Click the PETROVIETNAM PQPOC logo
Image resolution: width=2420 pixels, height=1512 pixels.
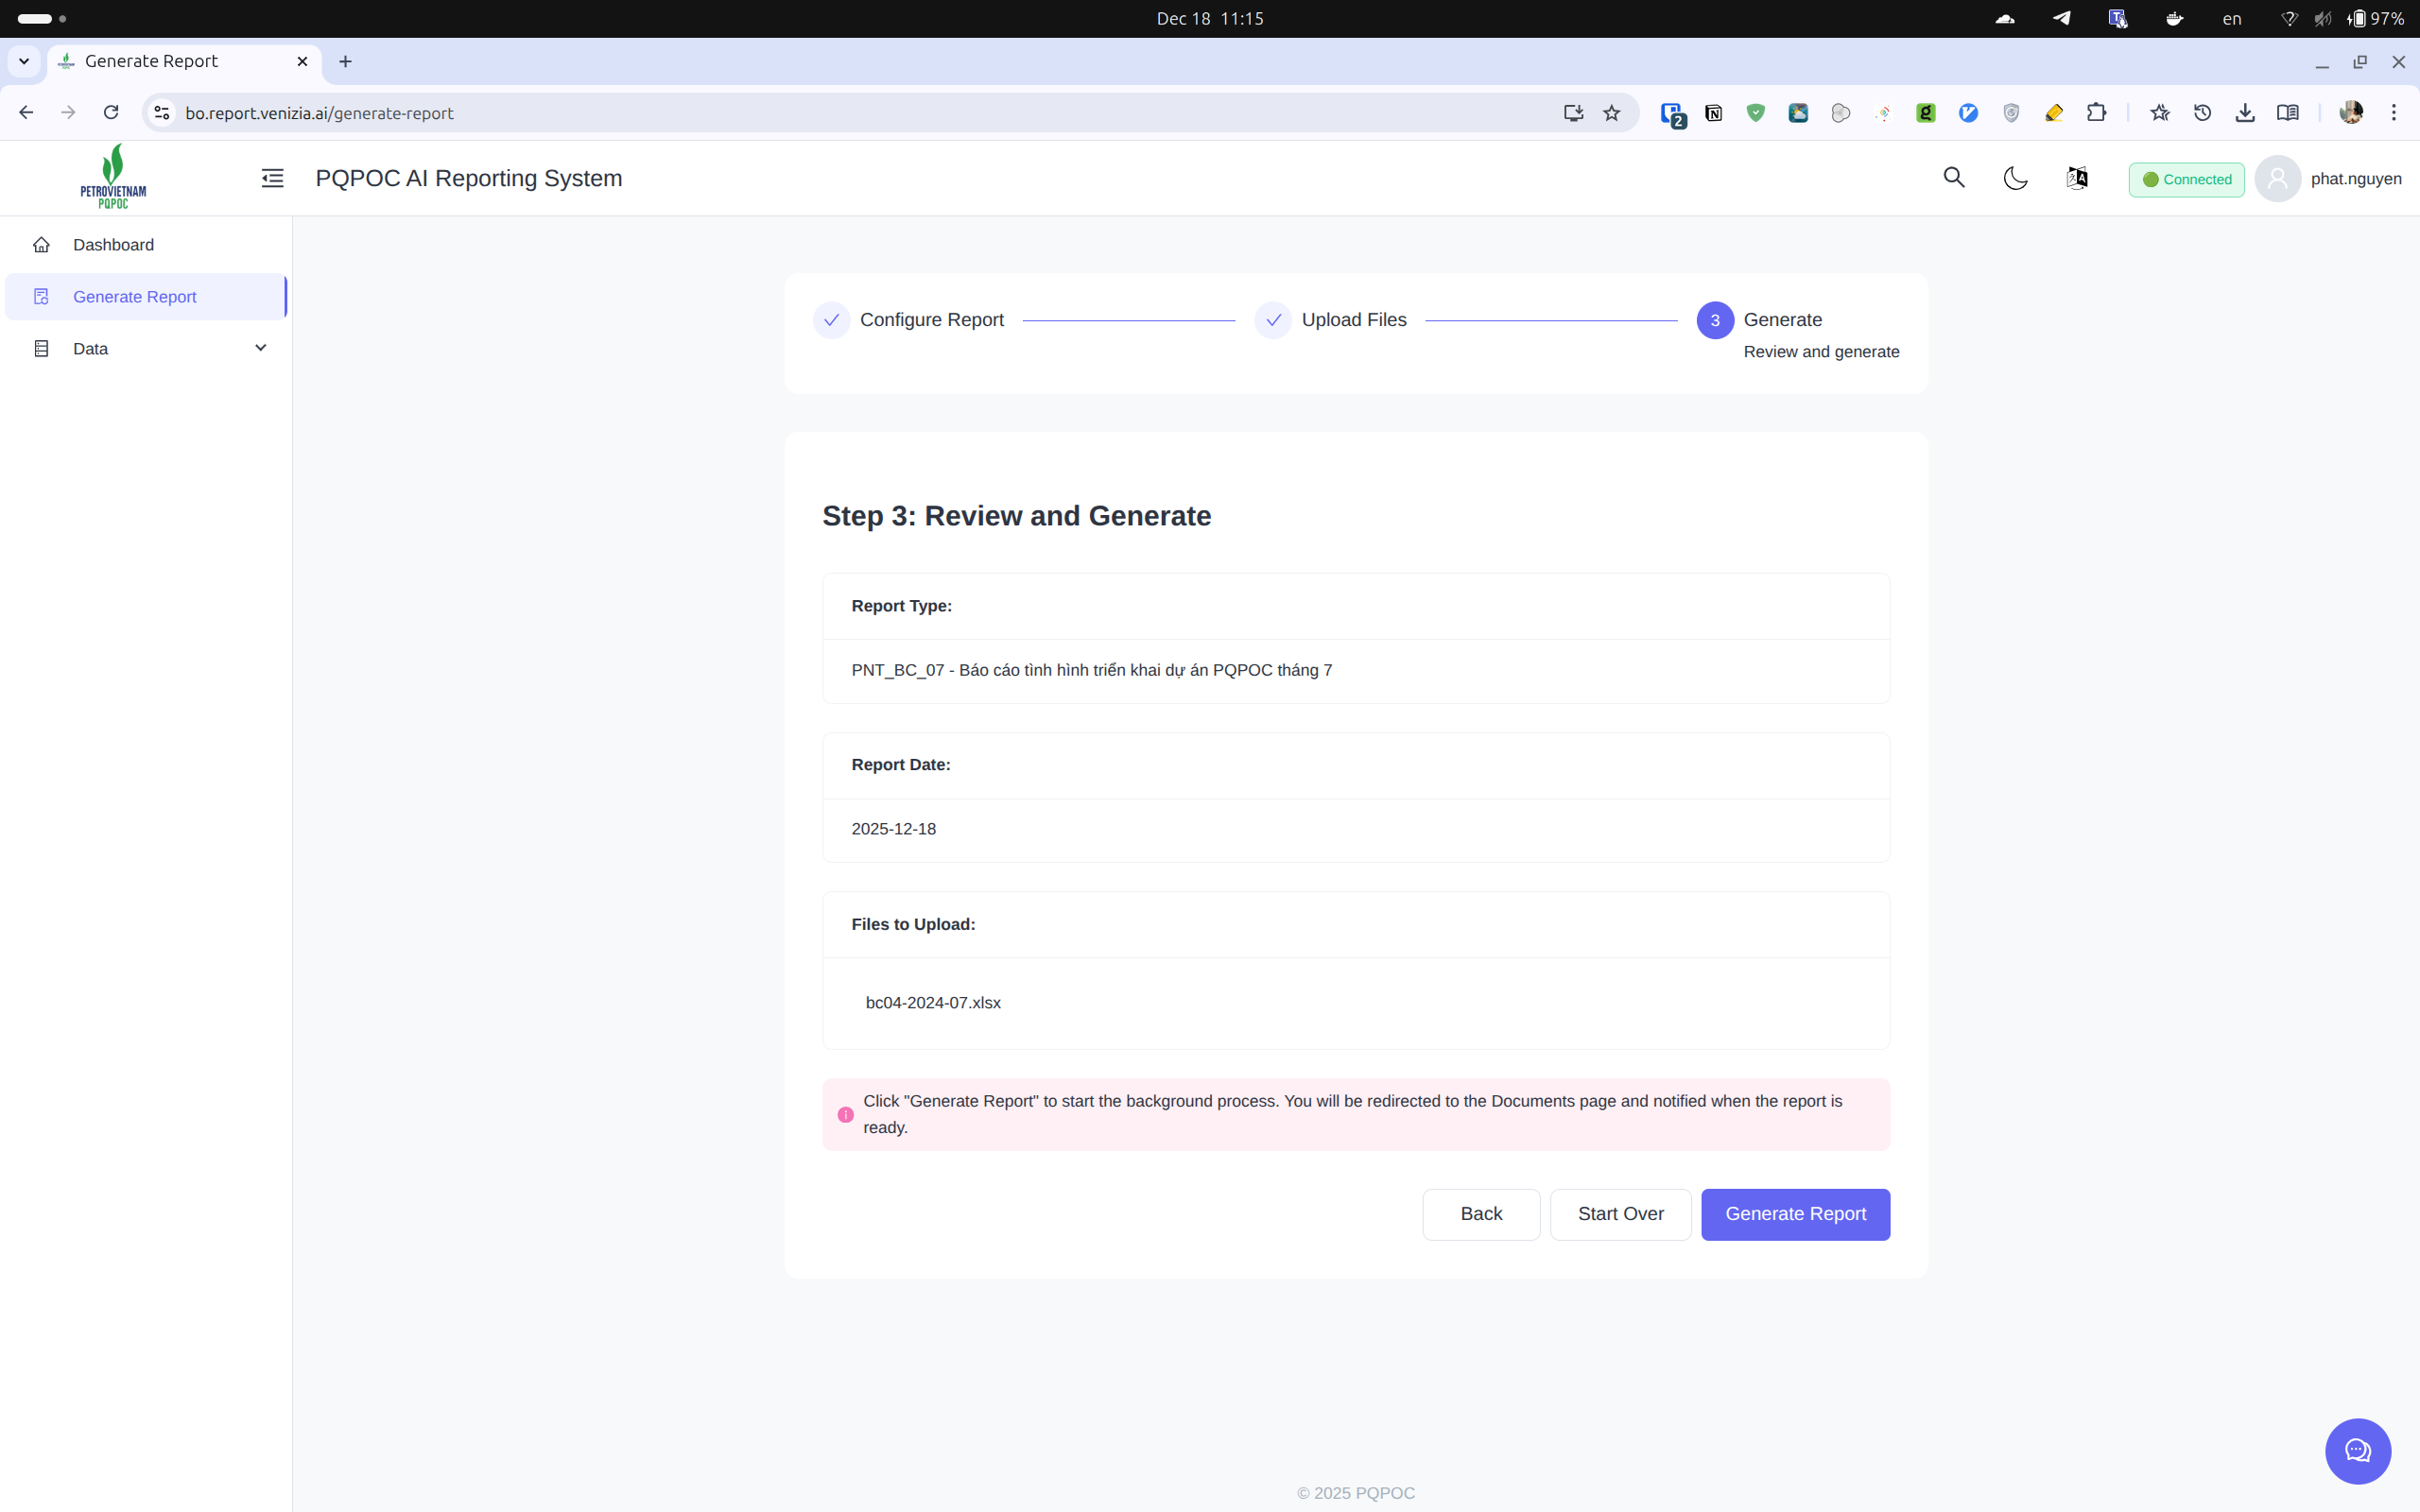(112, 177)
